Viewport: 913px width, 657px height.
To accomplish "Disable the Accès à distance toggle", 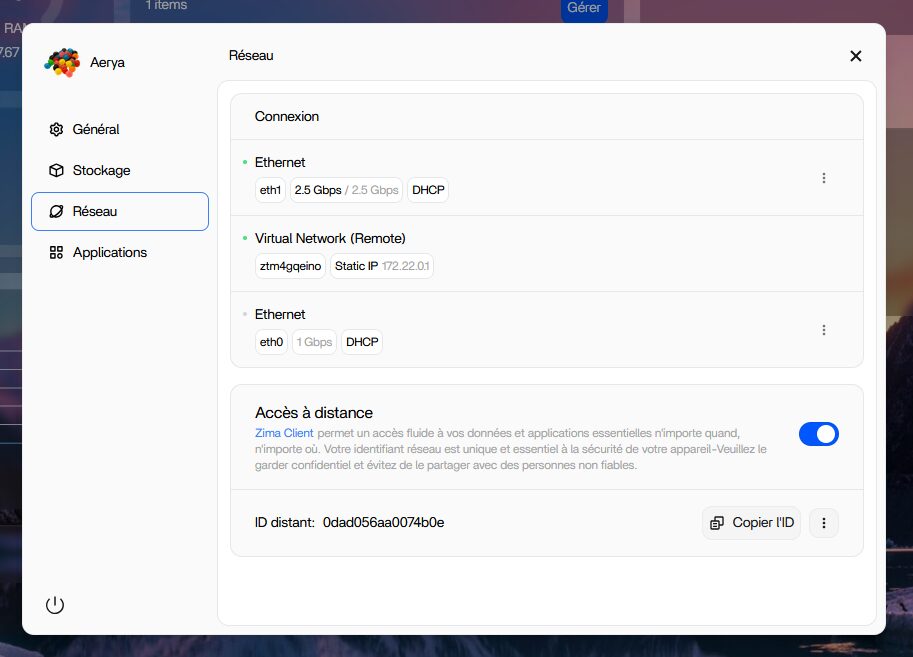I will 818,434.
